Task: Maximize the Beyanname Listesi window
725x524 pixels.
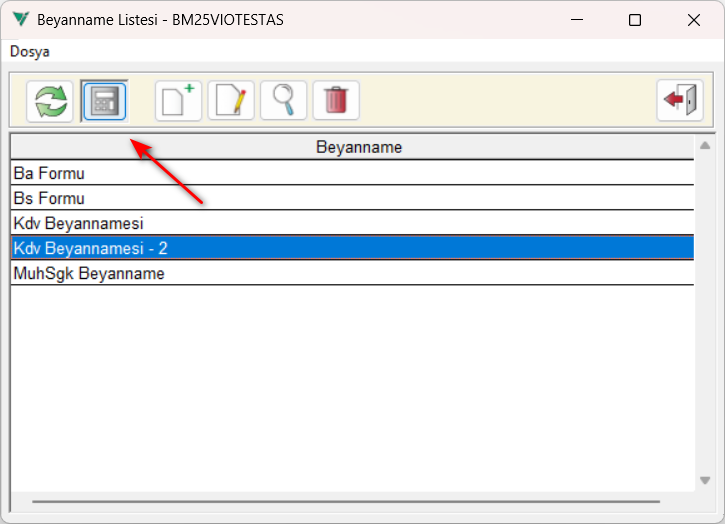Action: [x=635, y=20]
